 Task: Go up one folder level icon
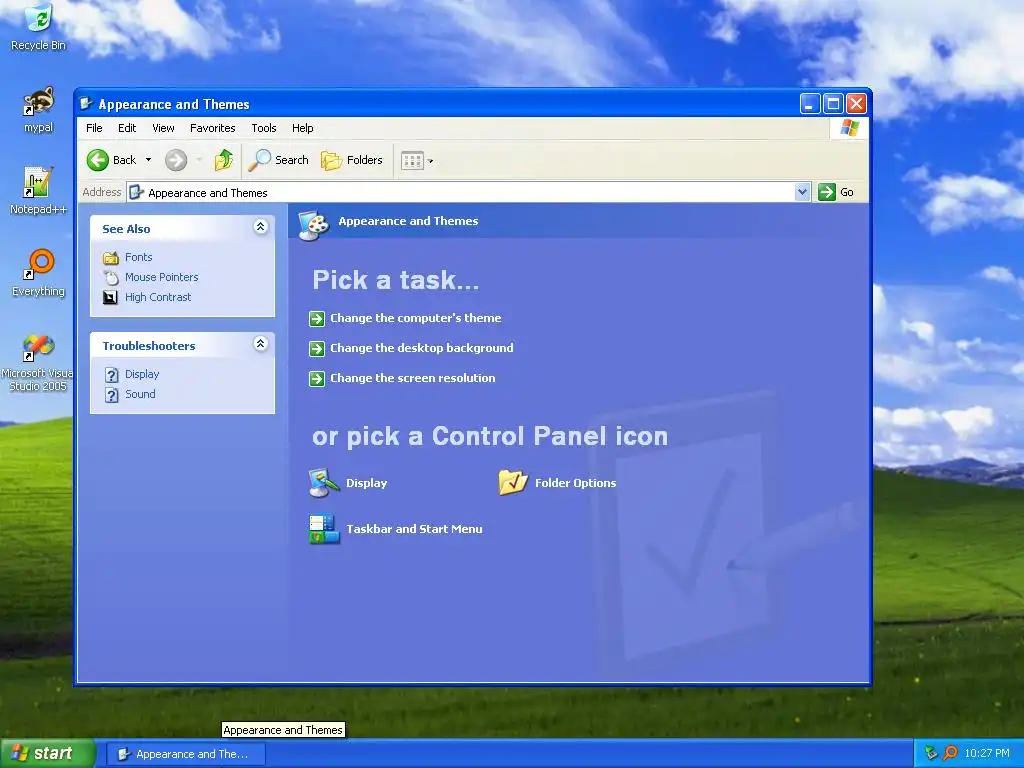pyautogui.click(x=224, y=160)
